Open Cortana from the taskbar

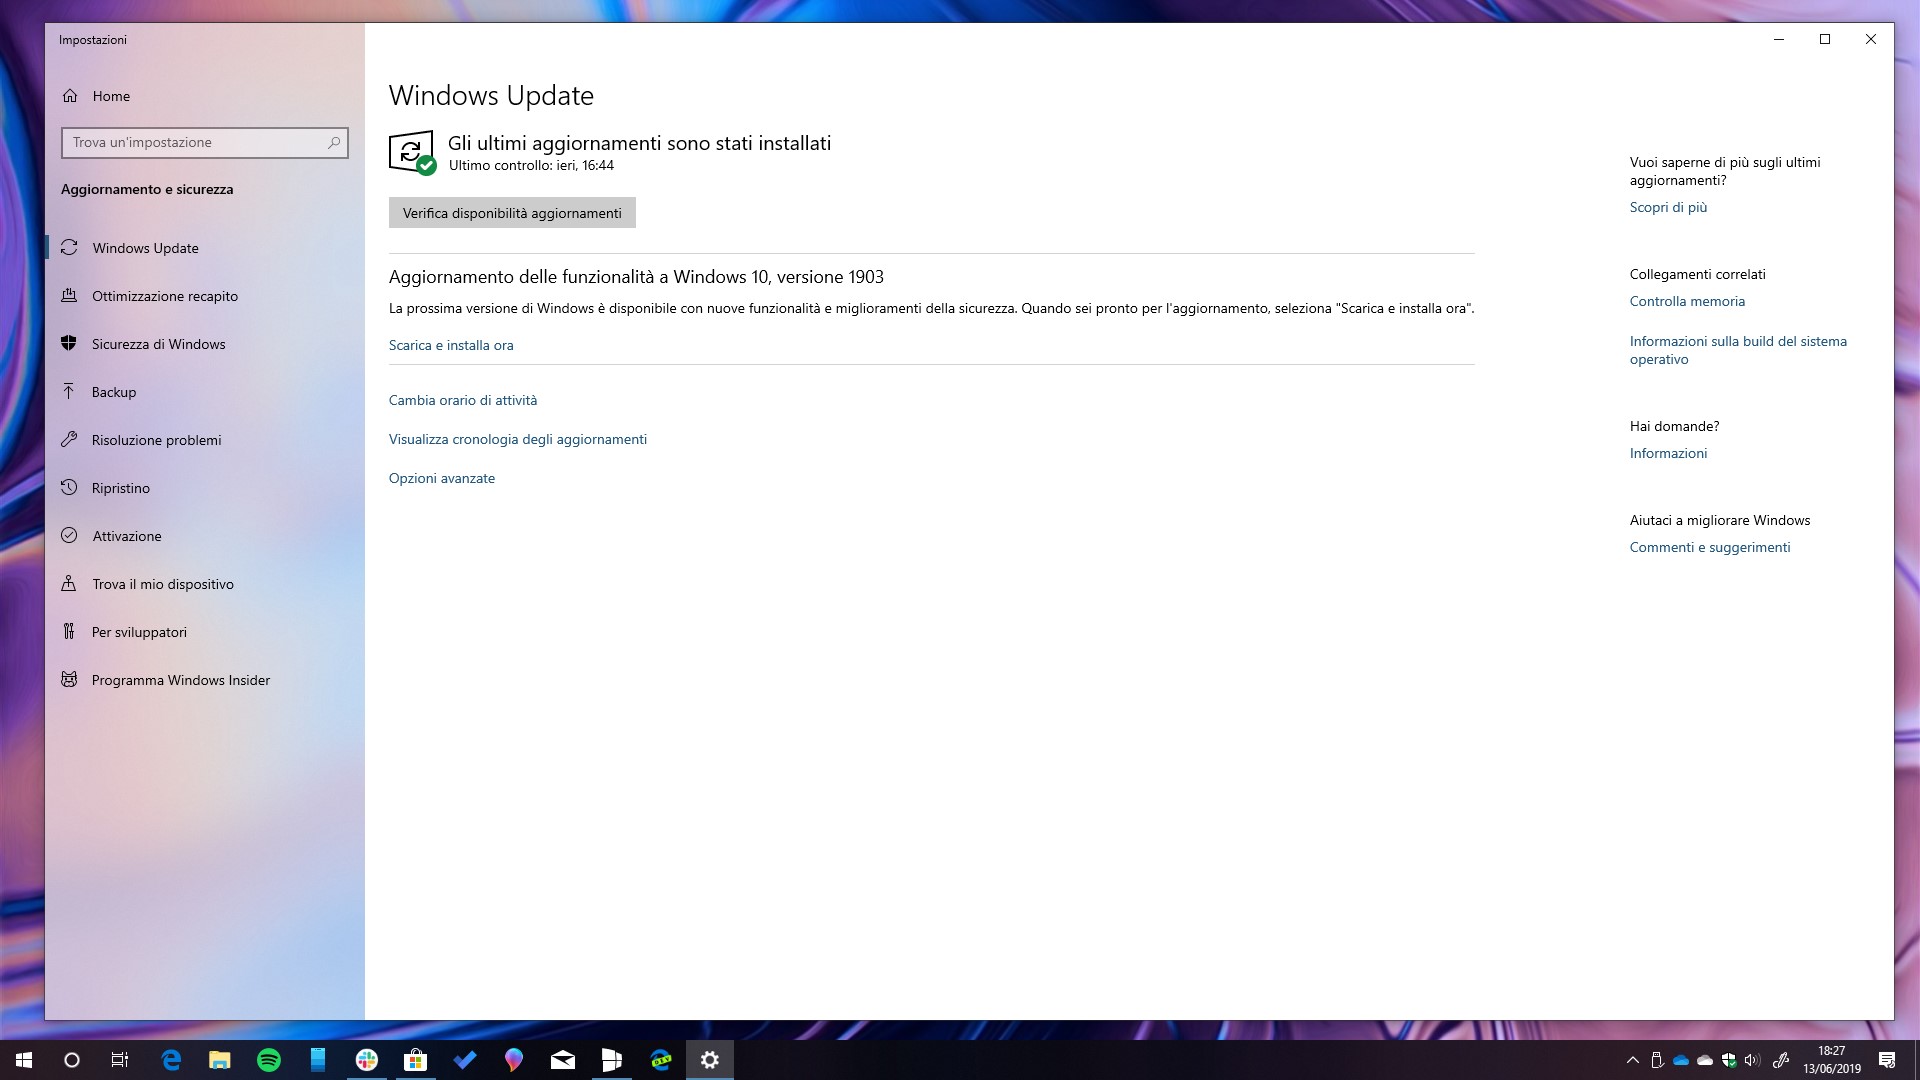click(x=72, y=1060)
